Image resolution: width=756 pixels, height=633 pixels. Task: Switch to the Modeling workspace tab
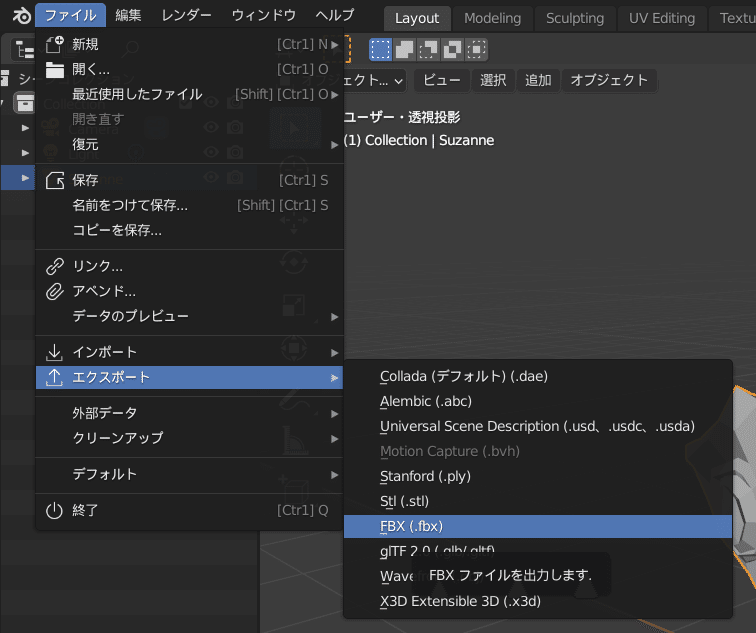492,18
